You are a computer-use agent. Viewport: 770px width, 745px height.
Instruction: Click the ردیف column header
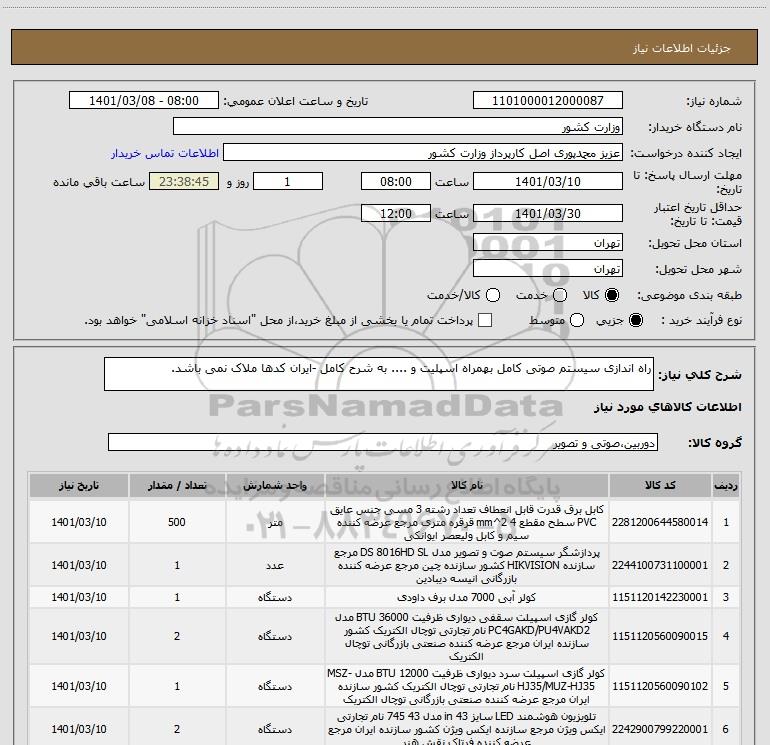click(726, 485)
